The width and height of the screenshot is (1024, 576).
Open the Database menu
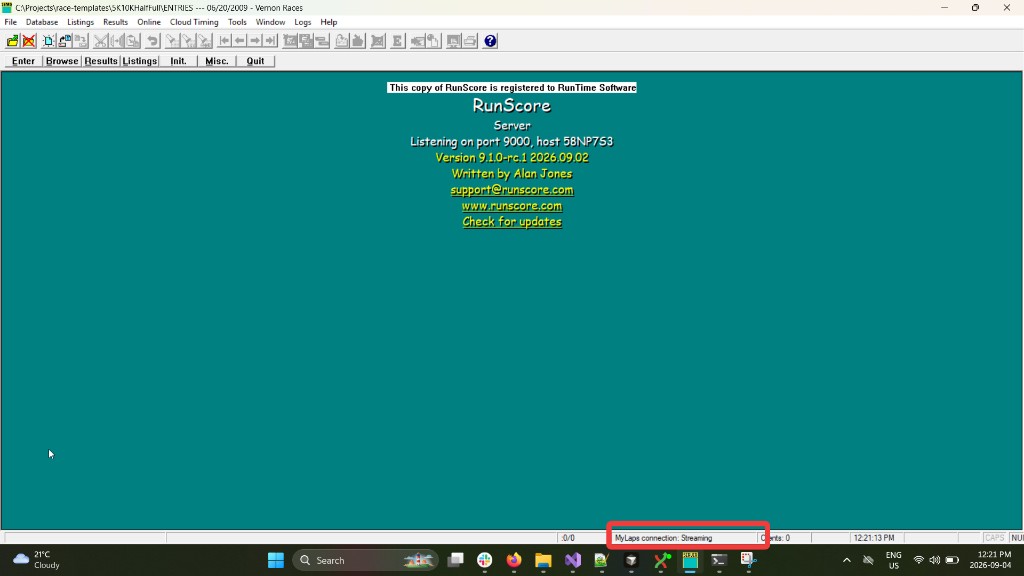click(x=42, y=22)
